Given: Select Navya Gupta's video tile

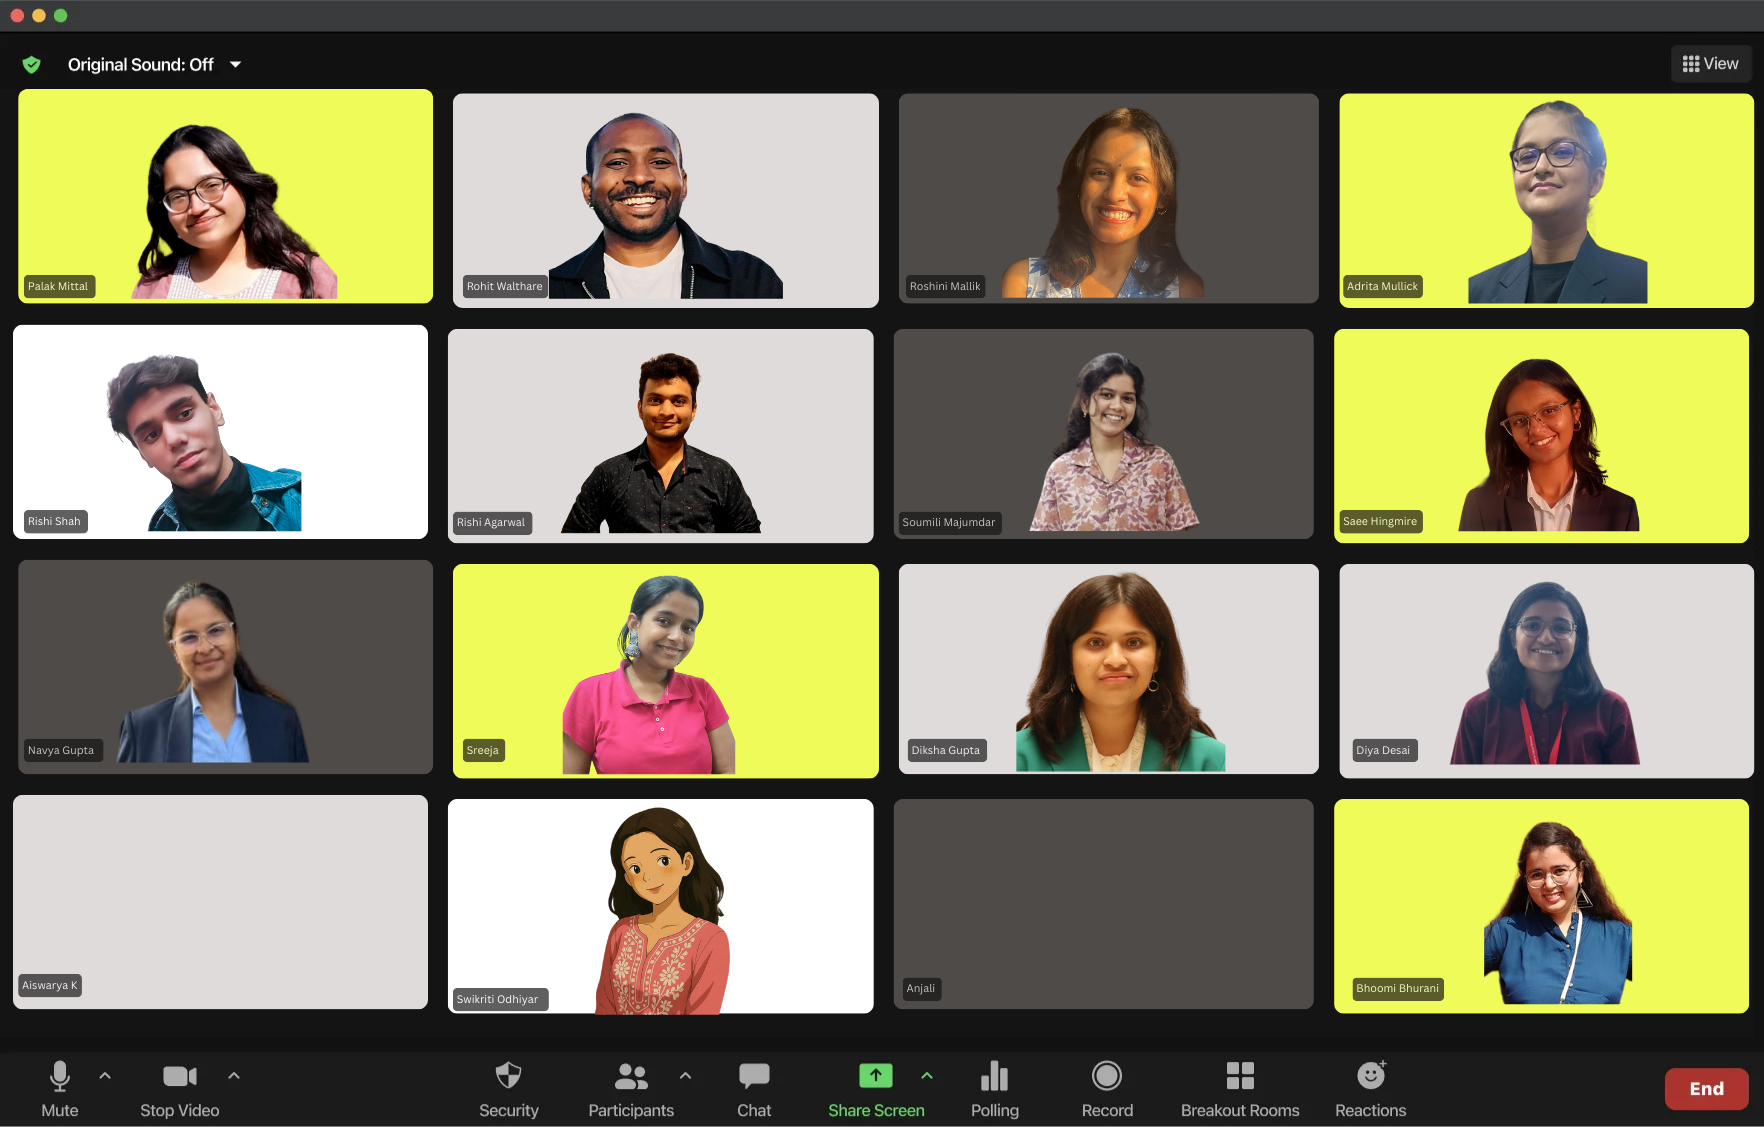Looking at the screenshot, I should coord(226,667).
